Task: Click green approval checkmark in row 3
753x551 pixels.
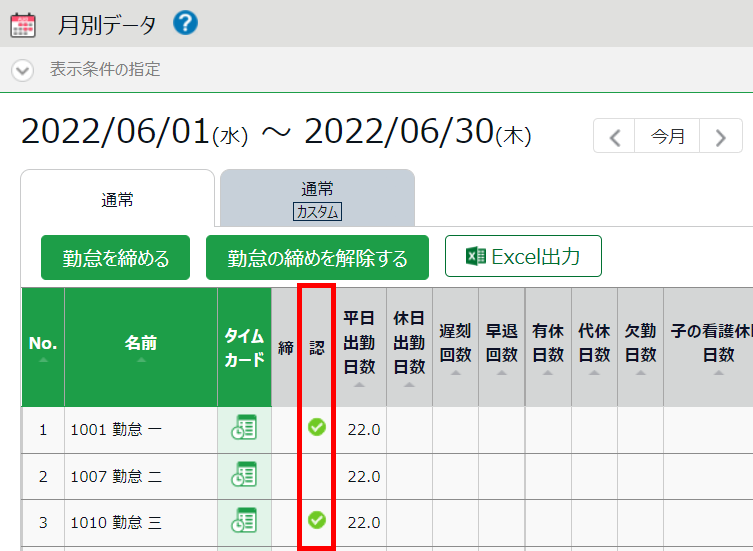Action: click(316, 520)
